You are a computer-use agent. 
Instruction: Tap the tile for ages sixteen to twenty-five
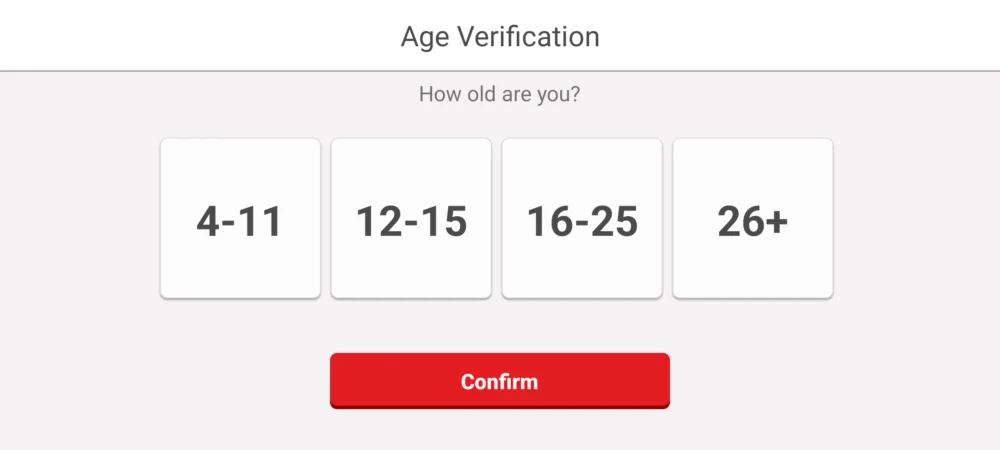pyautogui.click(x=582, y=218)
